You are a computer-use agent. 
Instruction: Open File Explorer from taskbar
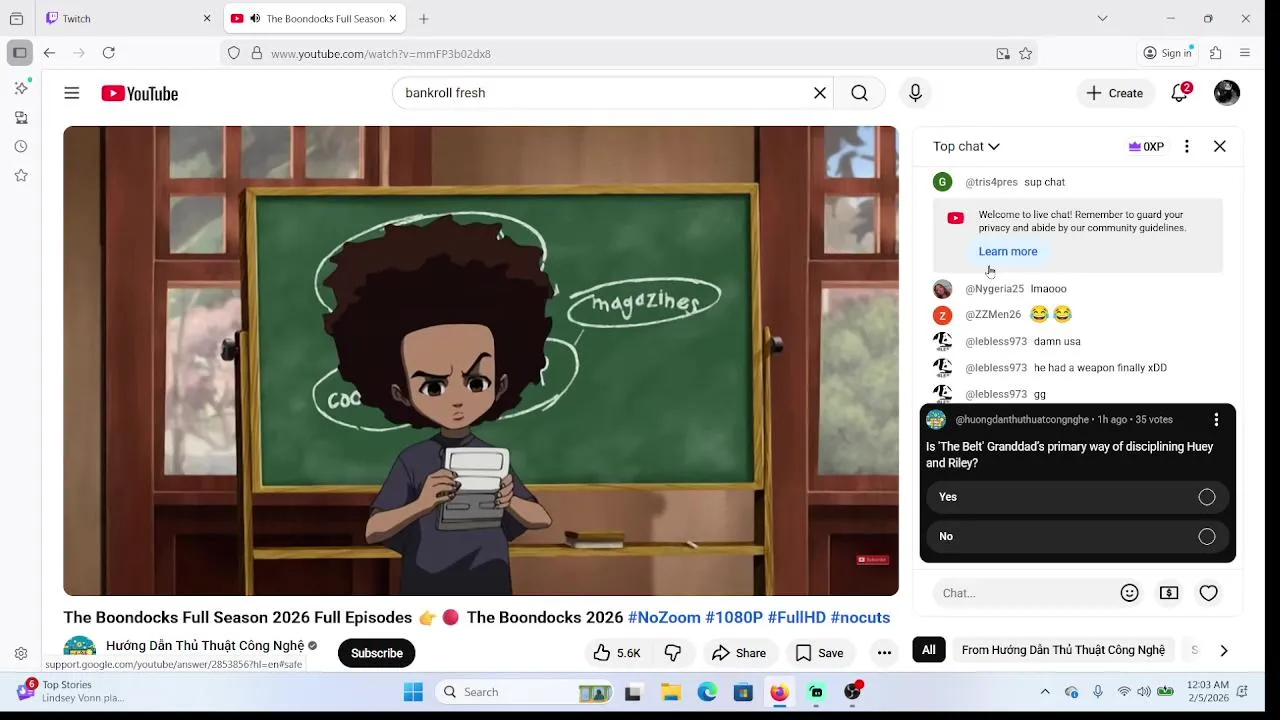point(671,692)
